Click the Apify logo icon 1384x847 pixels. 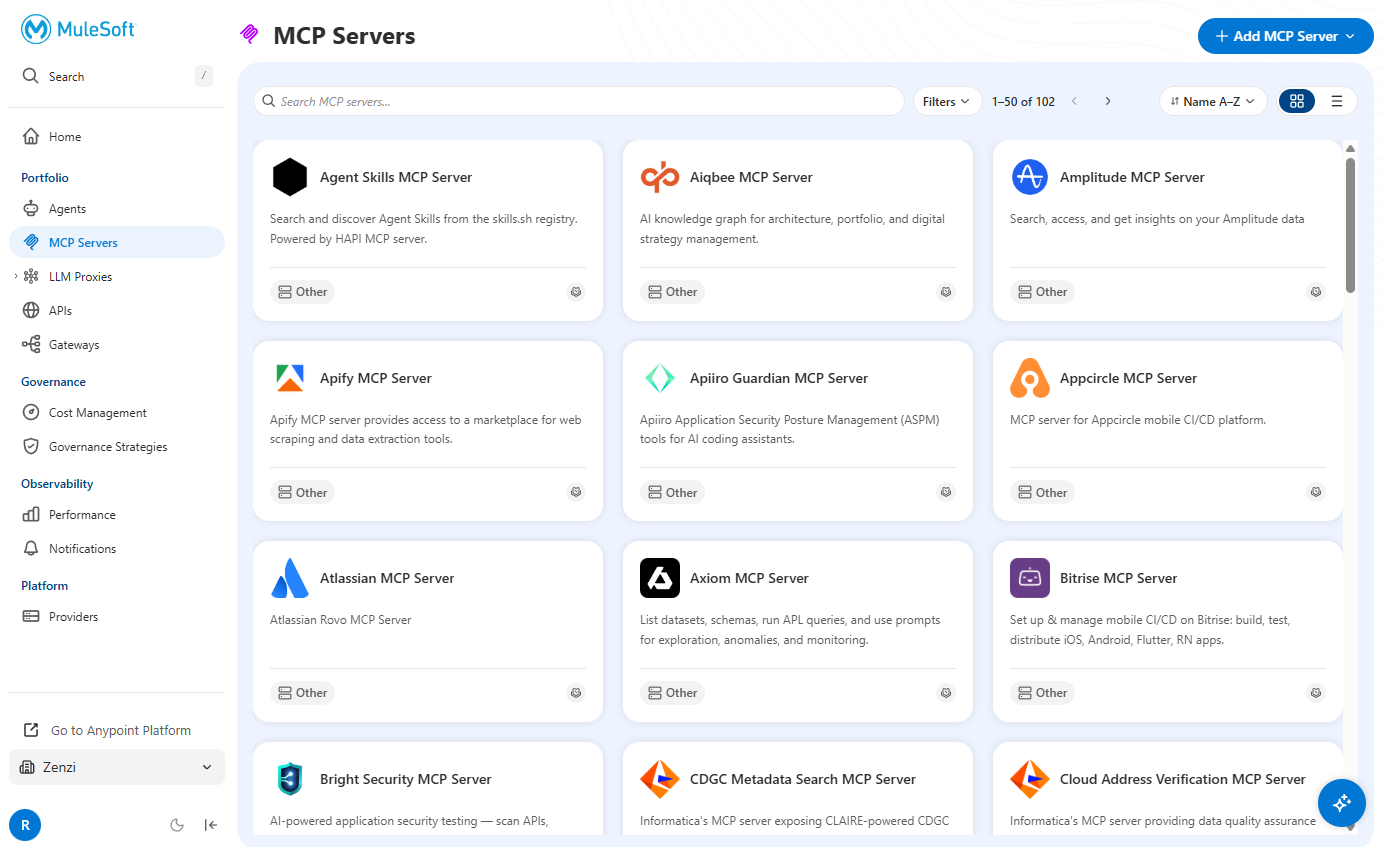pyautogui.click(x=289, y=378)
